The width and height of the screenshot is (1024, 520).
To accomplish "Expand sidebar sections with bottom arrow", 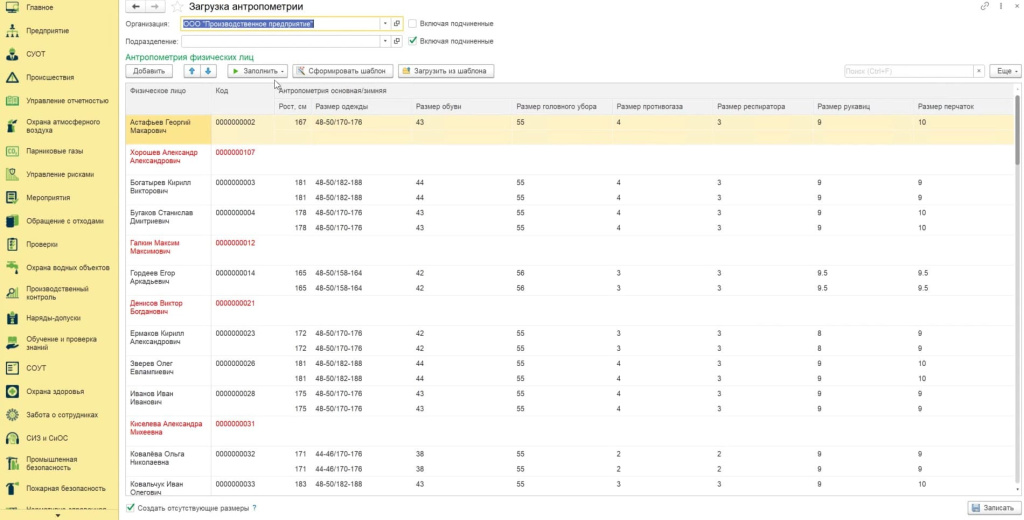I will 57,515.
